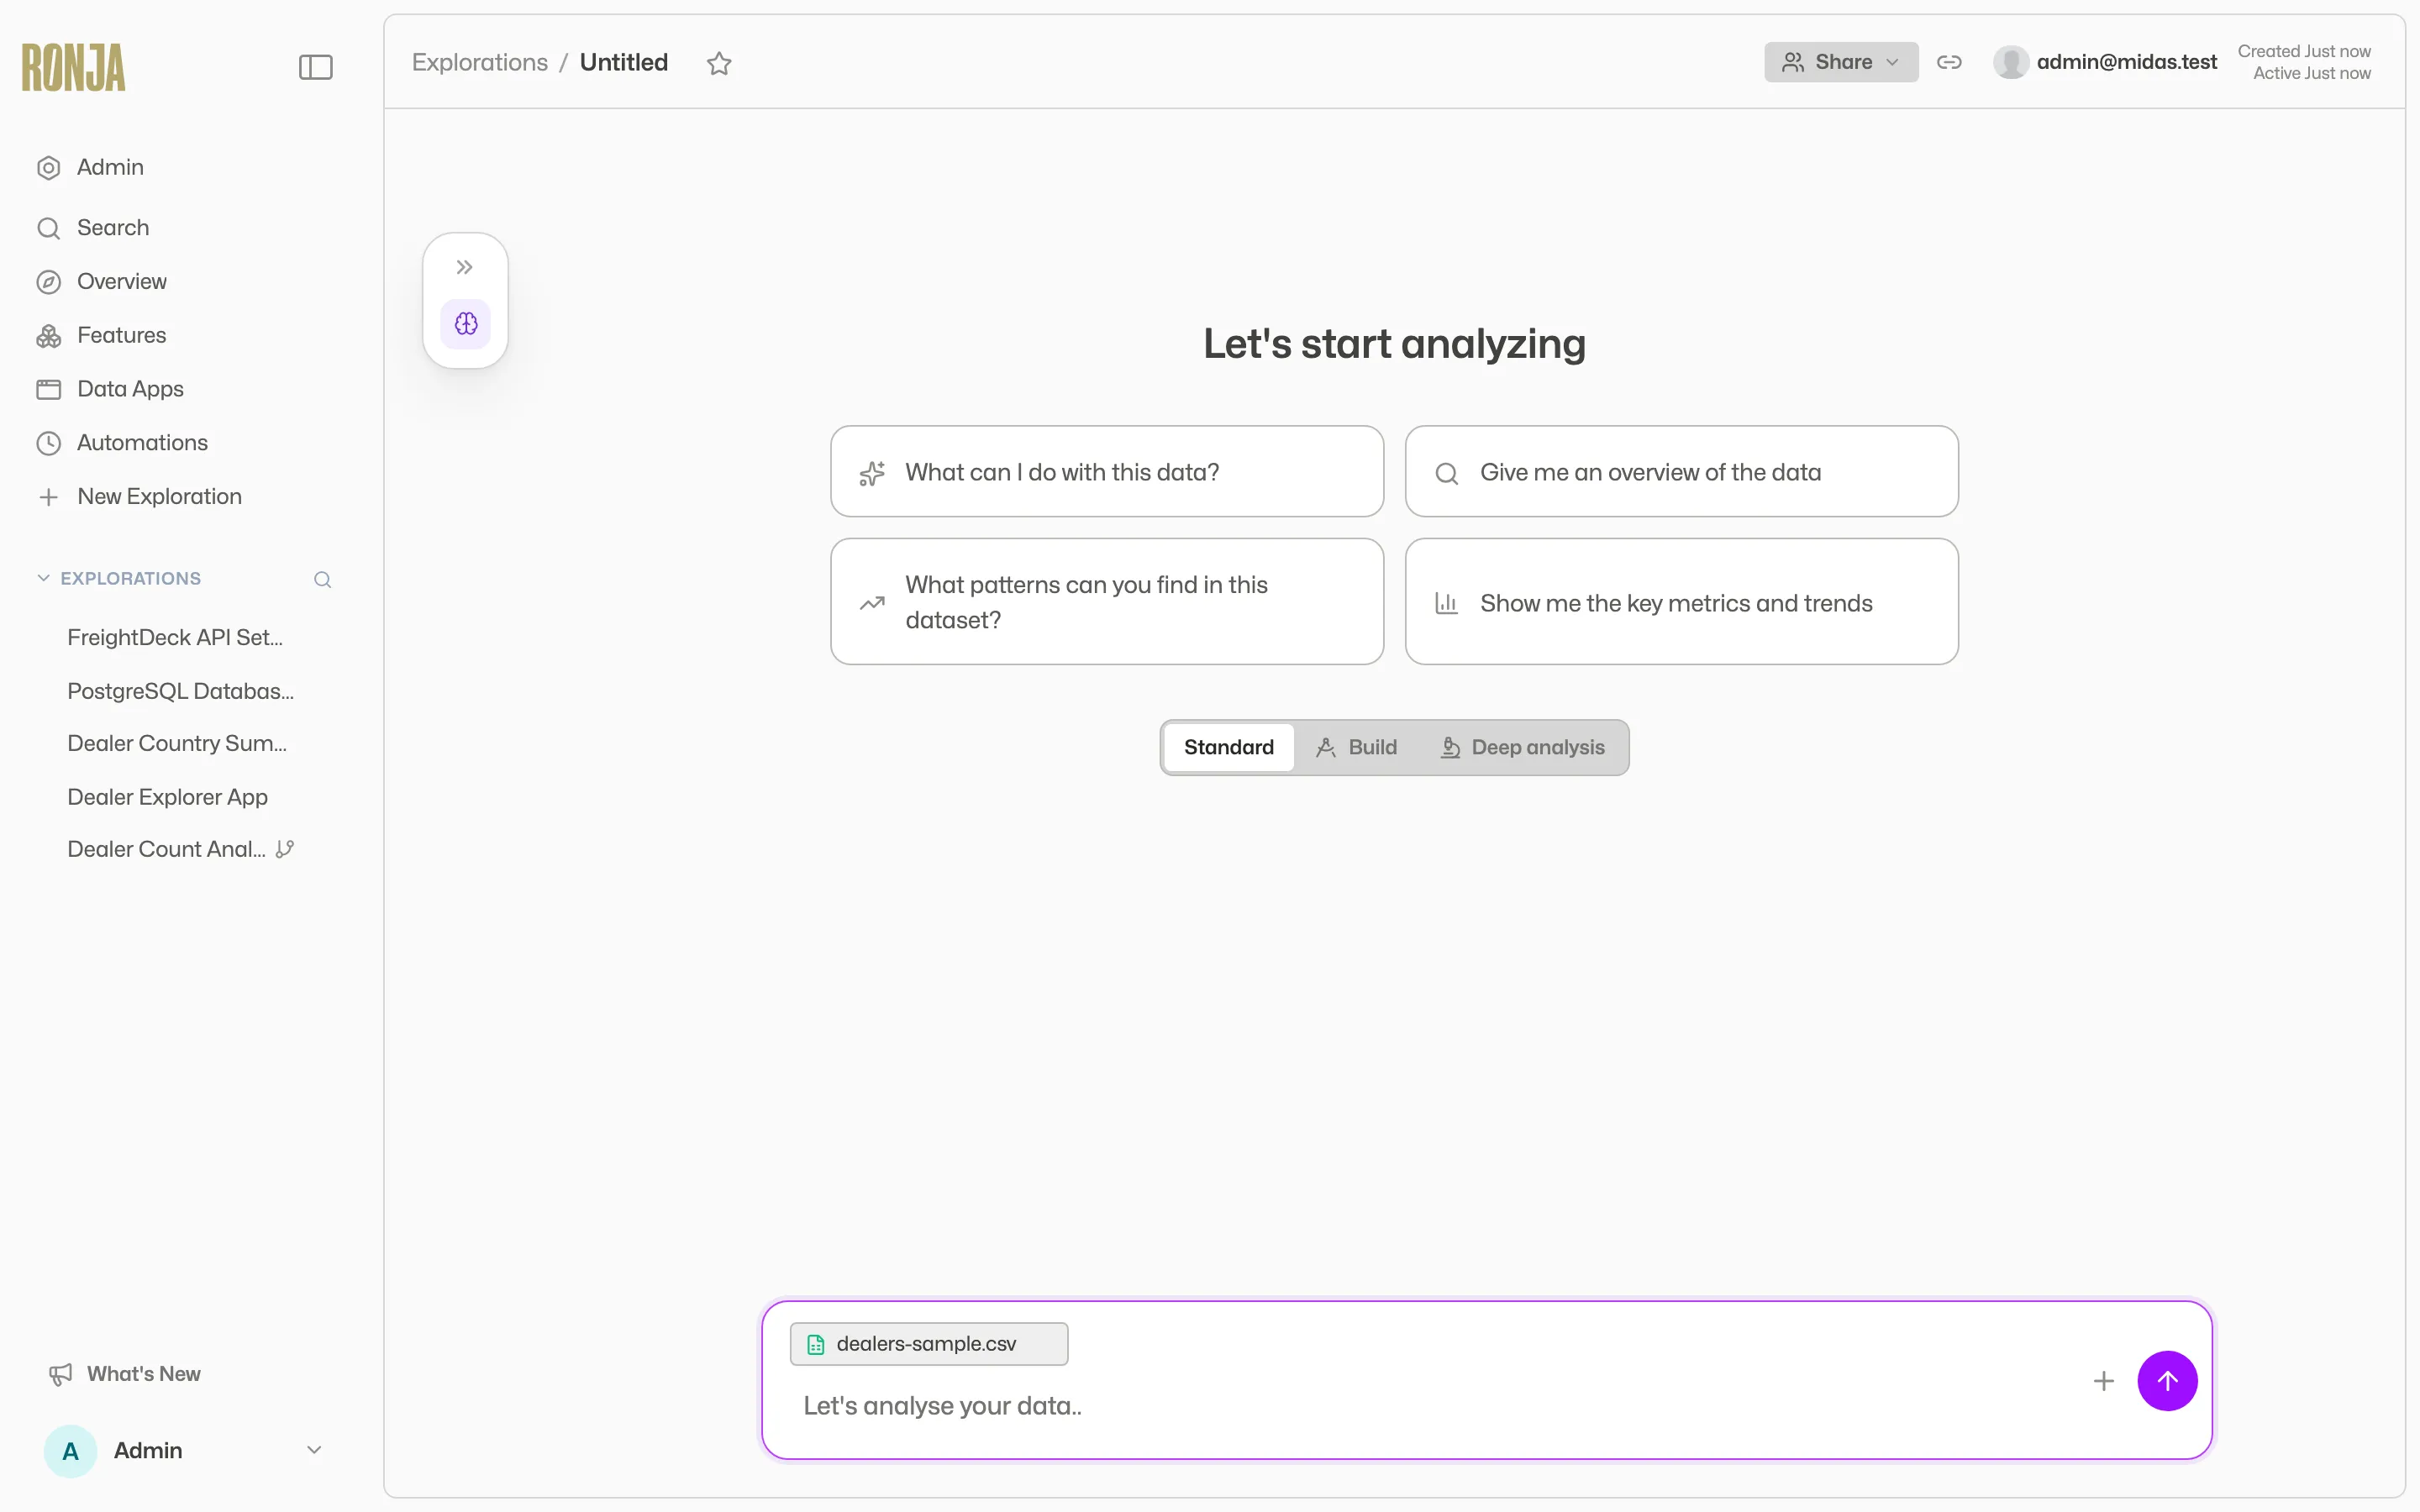
Task: Add attachment with the plus icon
Action: click(x=2103, y=1380)
